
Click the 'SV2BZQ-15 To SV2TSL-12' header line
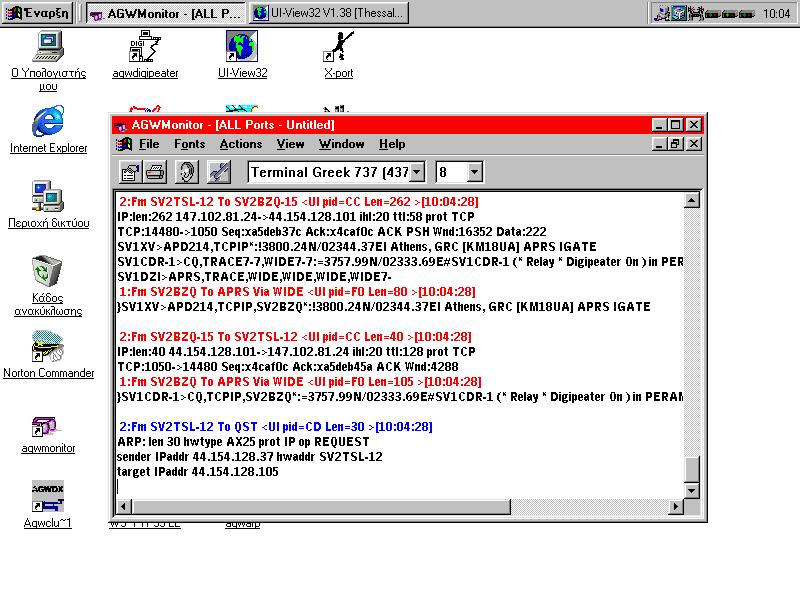(x=295, y=337)
